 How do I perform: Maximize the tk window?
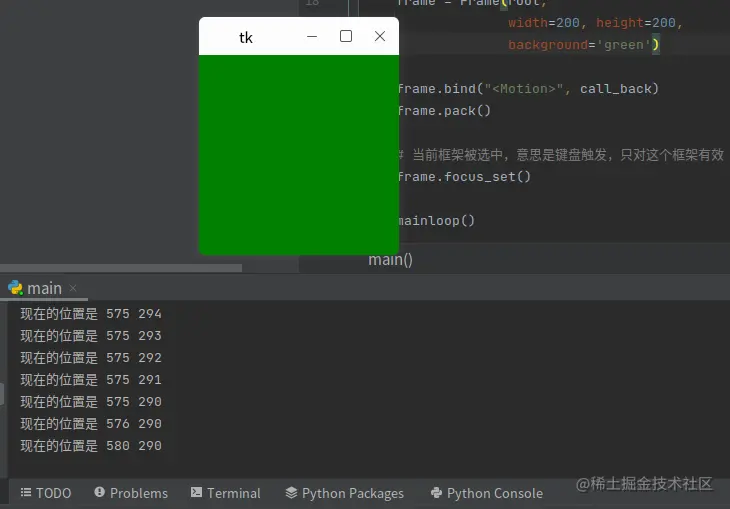coord(346,36)
